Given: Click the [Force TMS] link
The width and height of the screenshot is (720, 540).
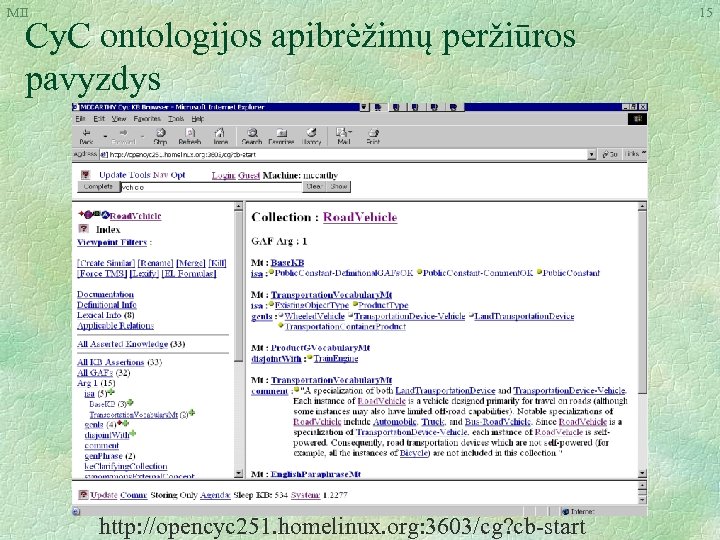Looking at the screenshot, I should coord(102,274).
